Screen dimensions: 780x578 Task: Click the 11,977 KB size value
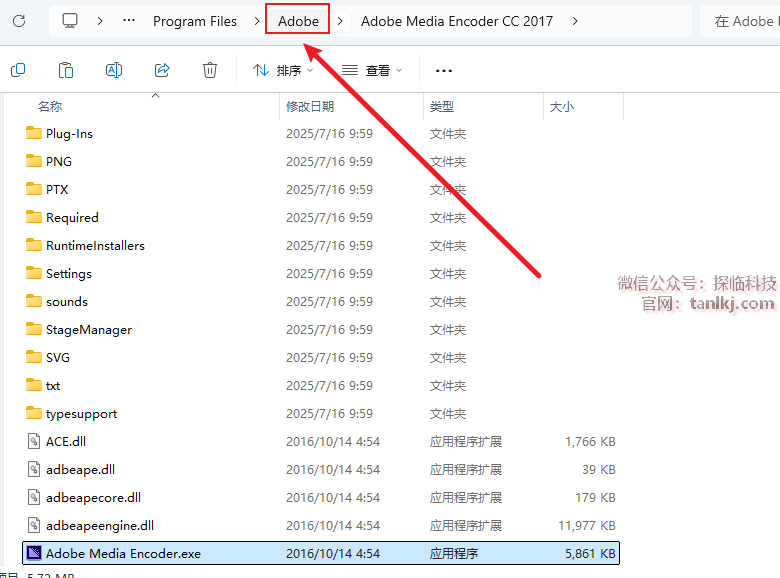click(x=587, y=525)
